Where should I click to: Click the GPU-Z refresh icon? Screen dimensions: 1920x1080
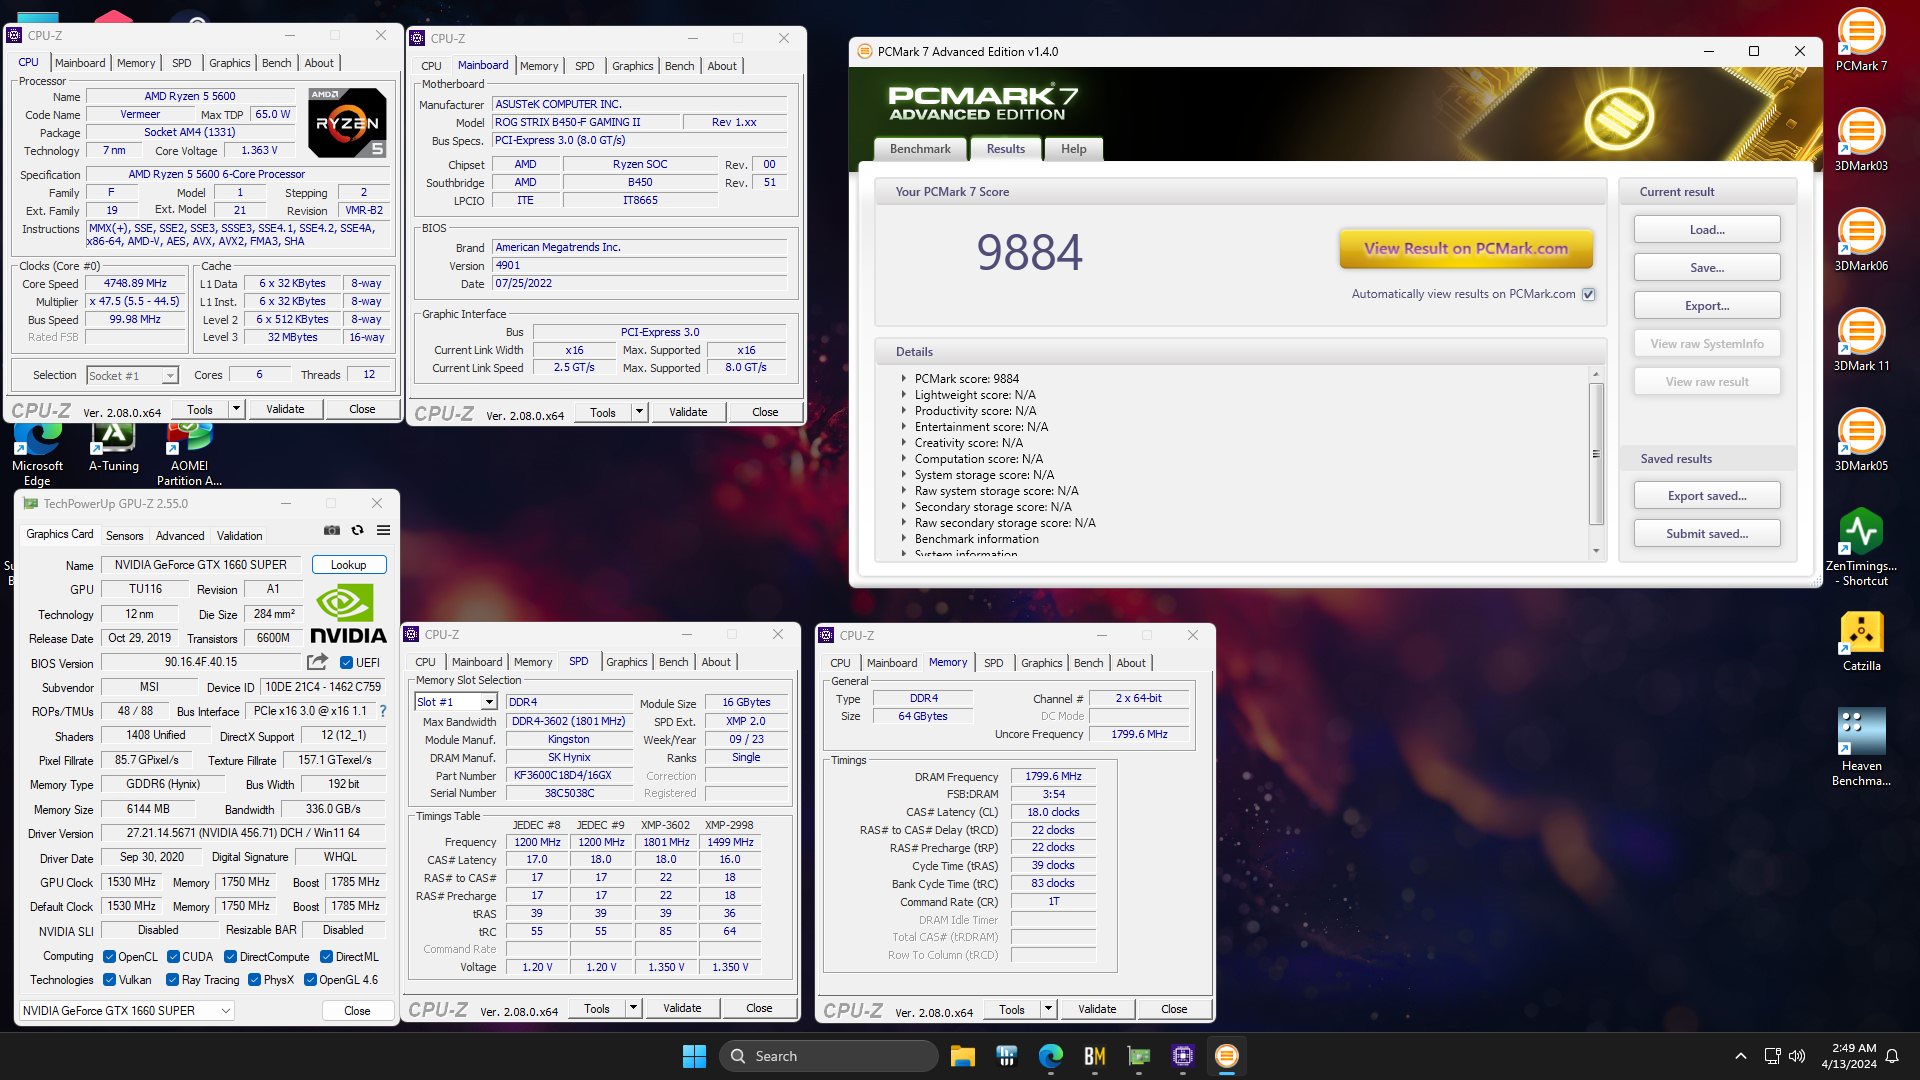click(357, 530)
